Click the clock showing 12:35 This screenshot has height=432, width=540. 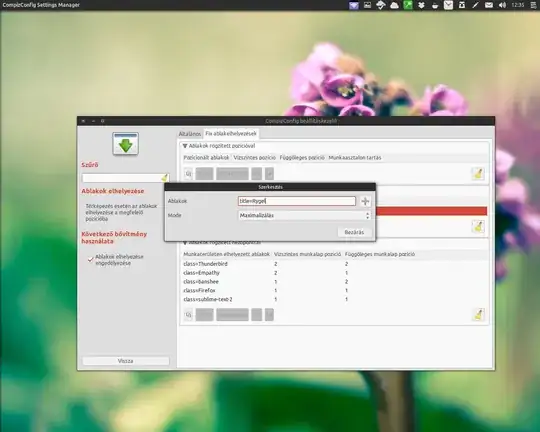point(518,5)
